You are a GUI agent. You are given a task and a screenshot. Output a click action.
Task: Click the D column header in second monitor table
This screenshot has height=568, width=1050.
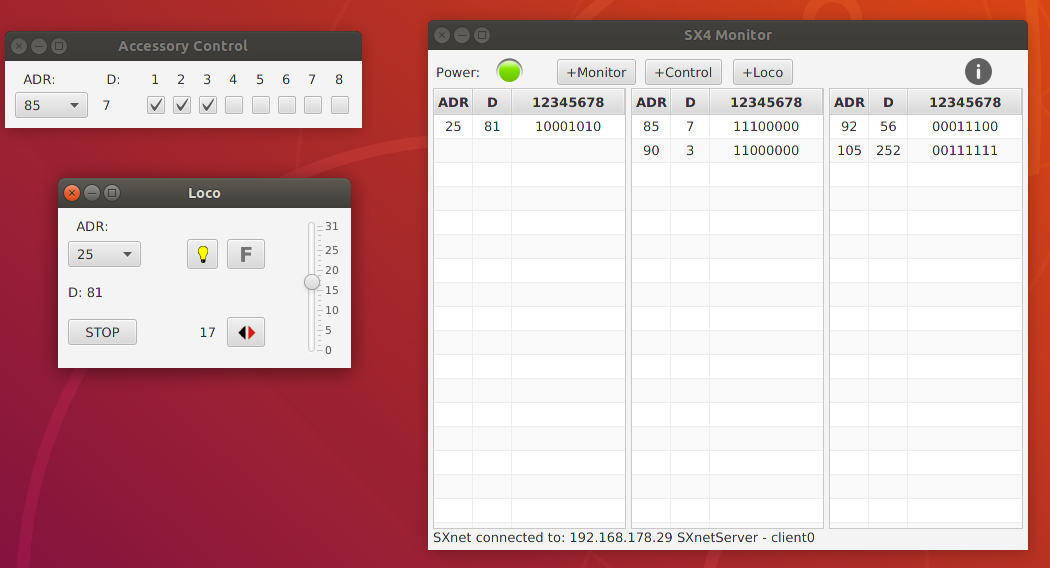pos(690,102)
